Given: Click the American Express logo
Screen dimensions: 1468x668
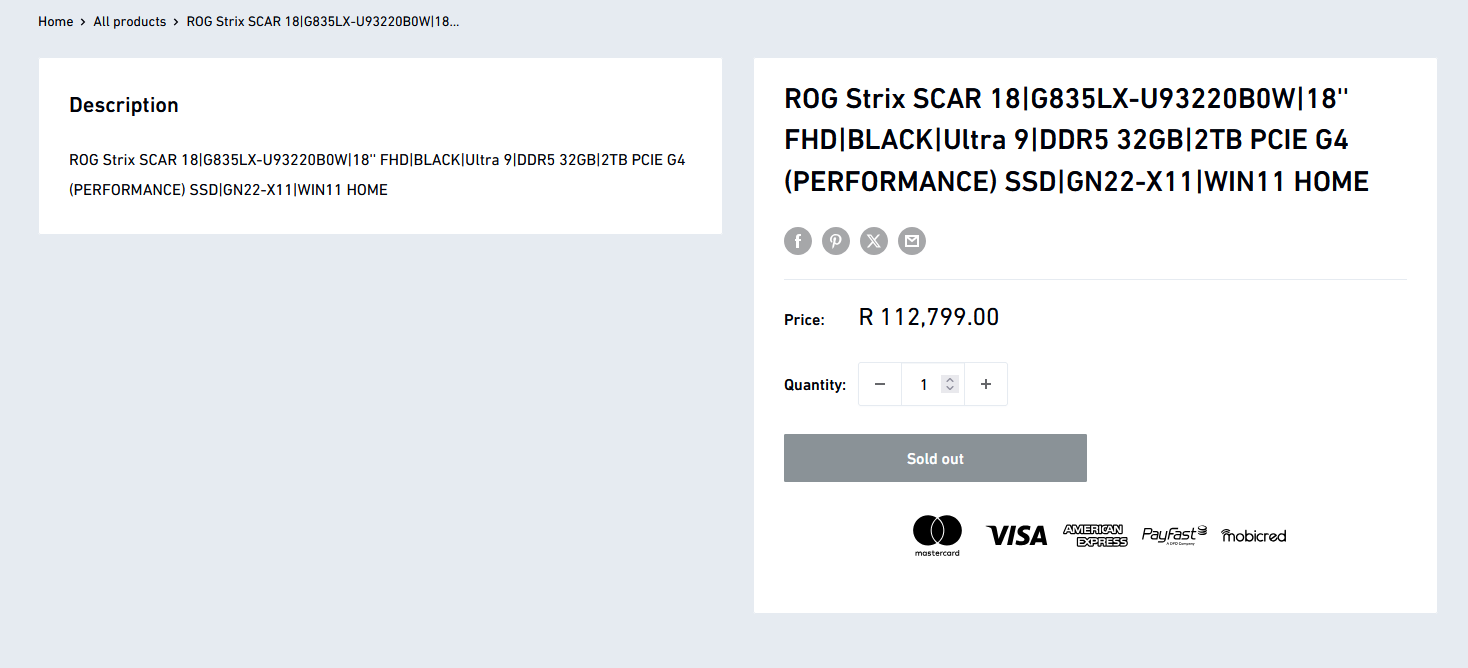Looking at the screenshot, I should (x=1095, y=536).
